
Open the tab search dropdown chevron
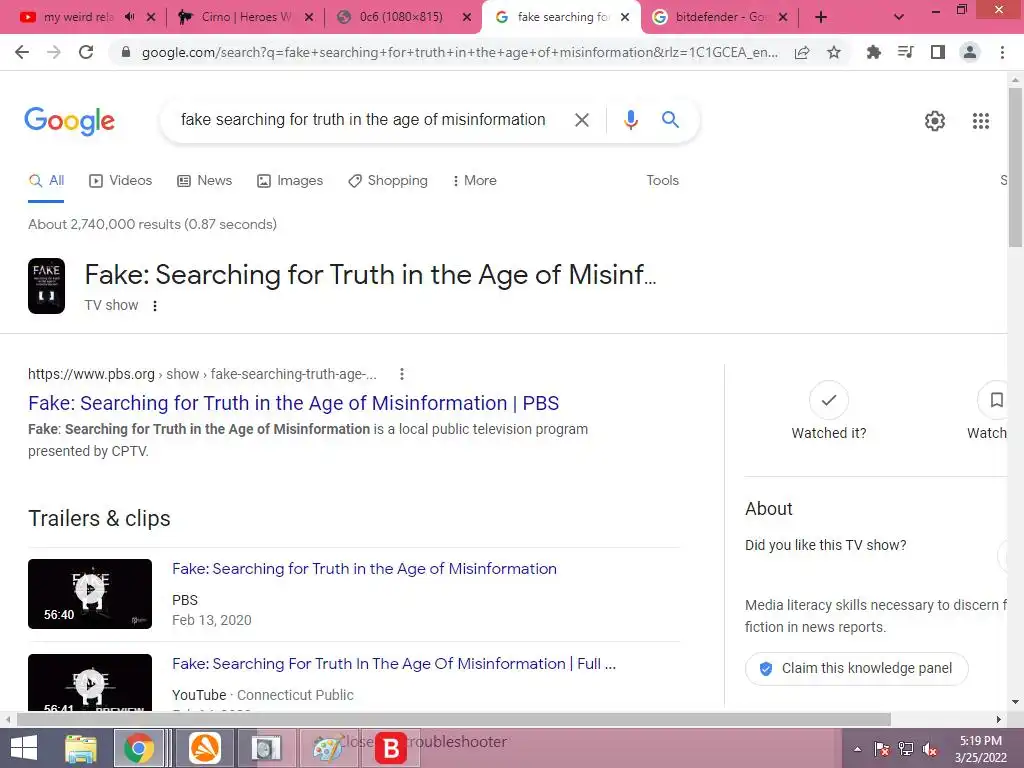point(899,17)
